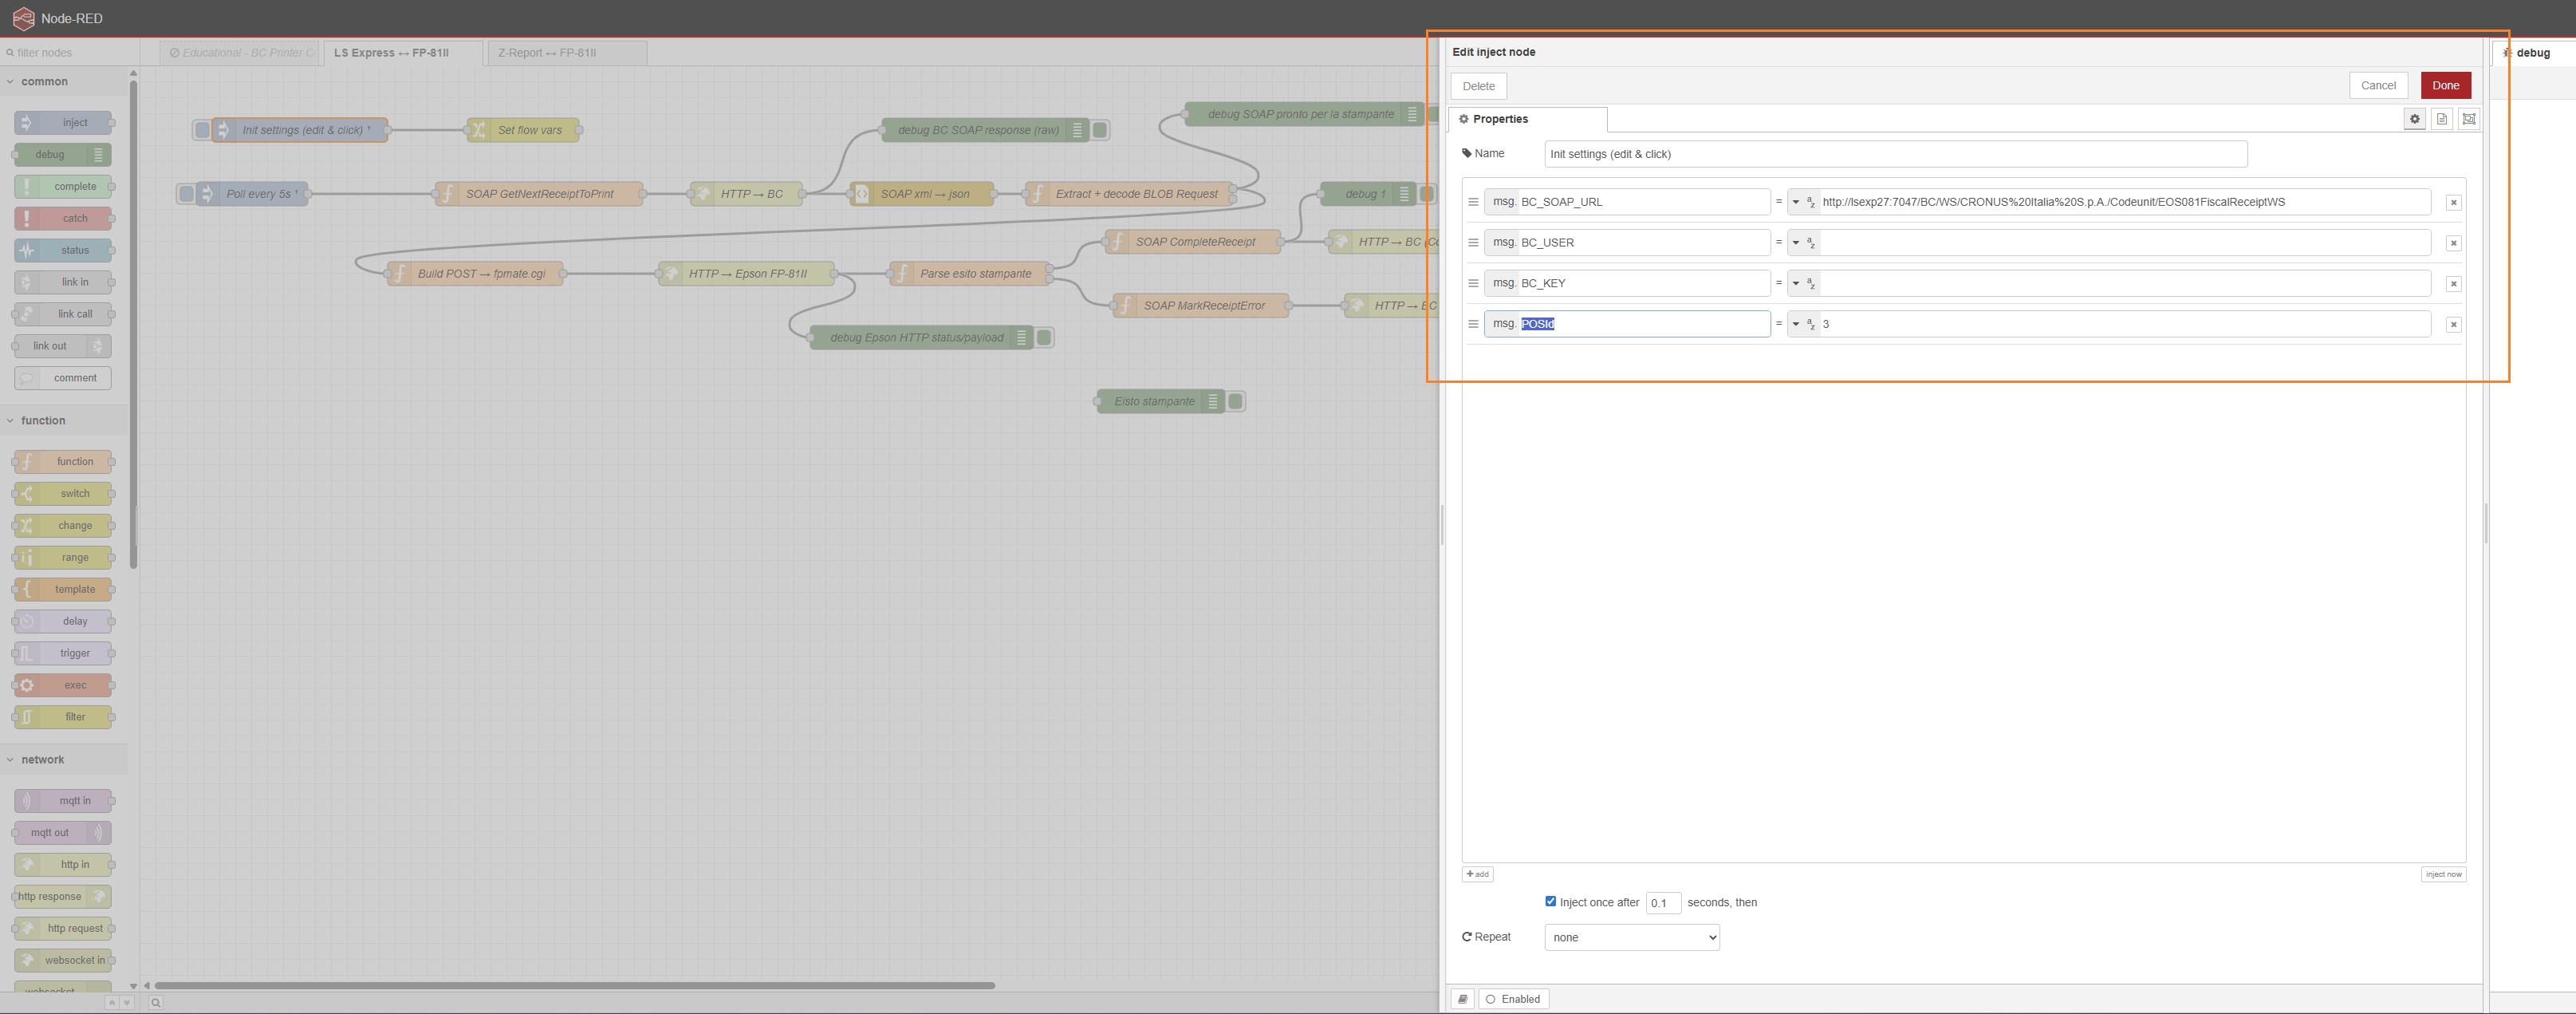Open BC_USER value type dropdown

pyautogui.click(x=1803, y=243)
